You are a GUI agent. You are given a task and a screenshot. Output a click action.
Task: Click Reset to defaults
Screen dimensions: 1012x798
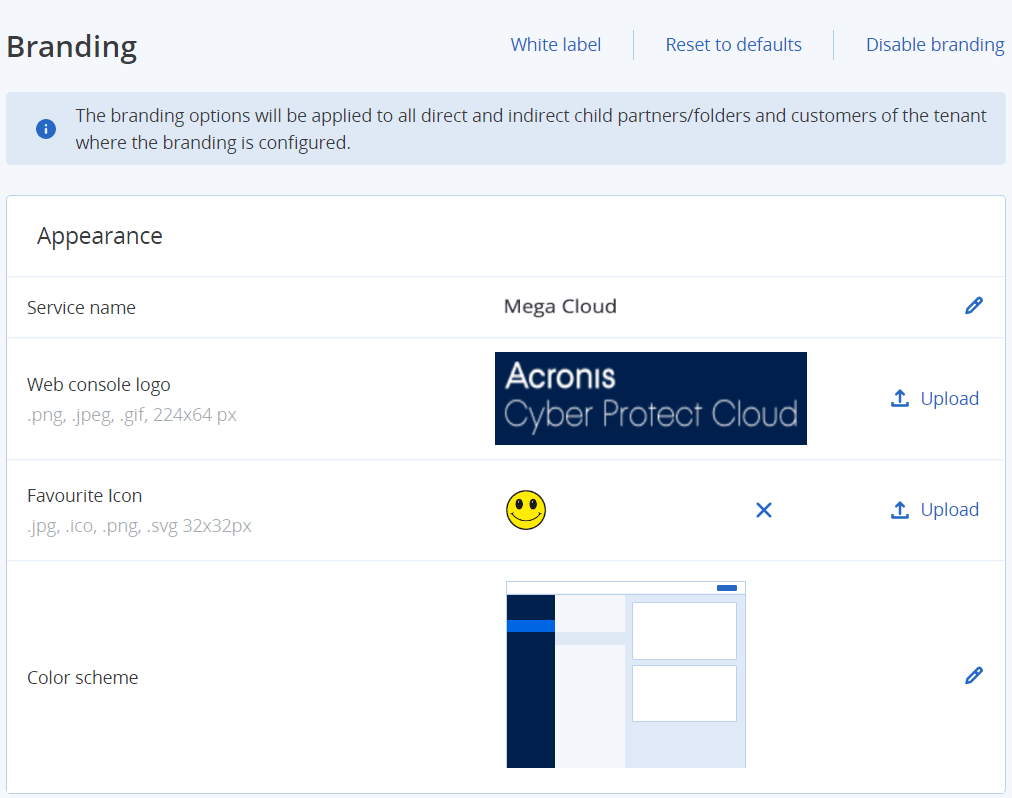[733, 45]
